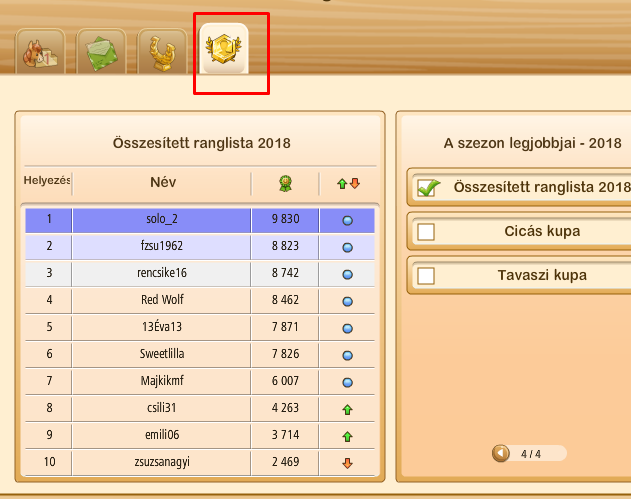The width and height of the screenshot is (631, 499).
Task: Click the score 2 469
Action: tap(285, 462)
